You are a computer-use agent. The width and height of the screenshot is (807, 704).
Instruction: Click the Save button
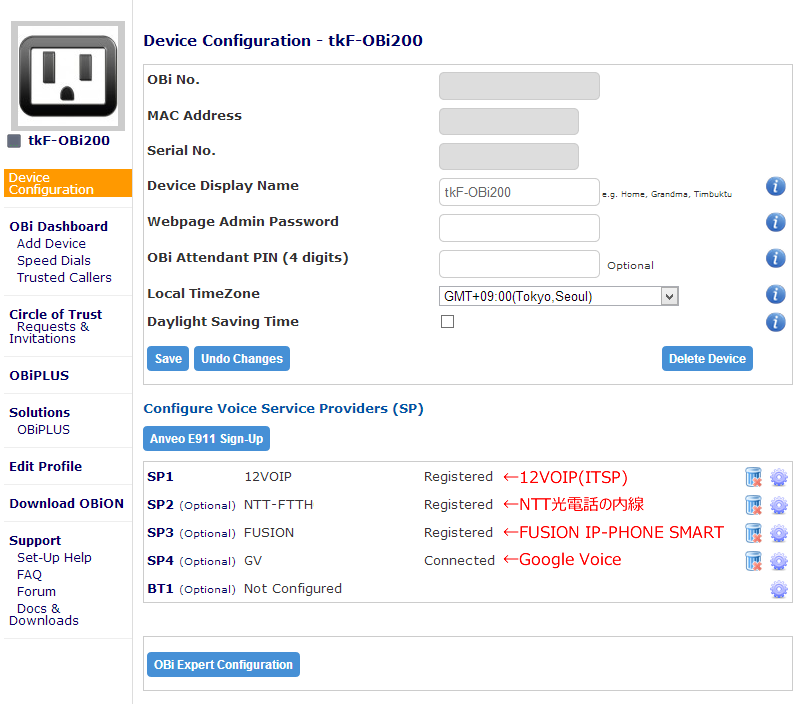pyautogui.click(x=168, y=359)
